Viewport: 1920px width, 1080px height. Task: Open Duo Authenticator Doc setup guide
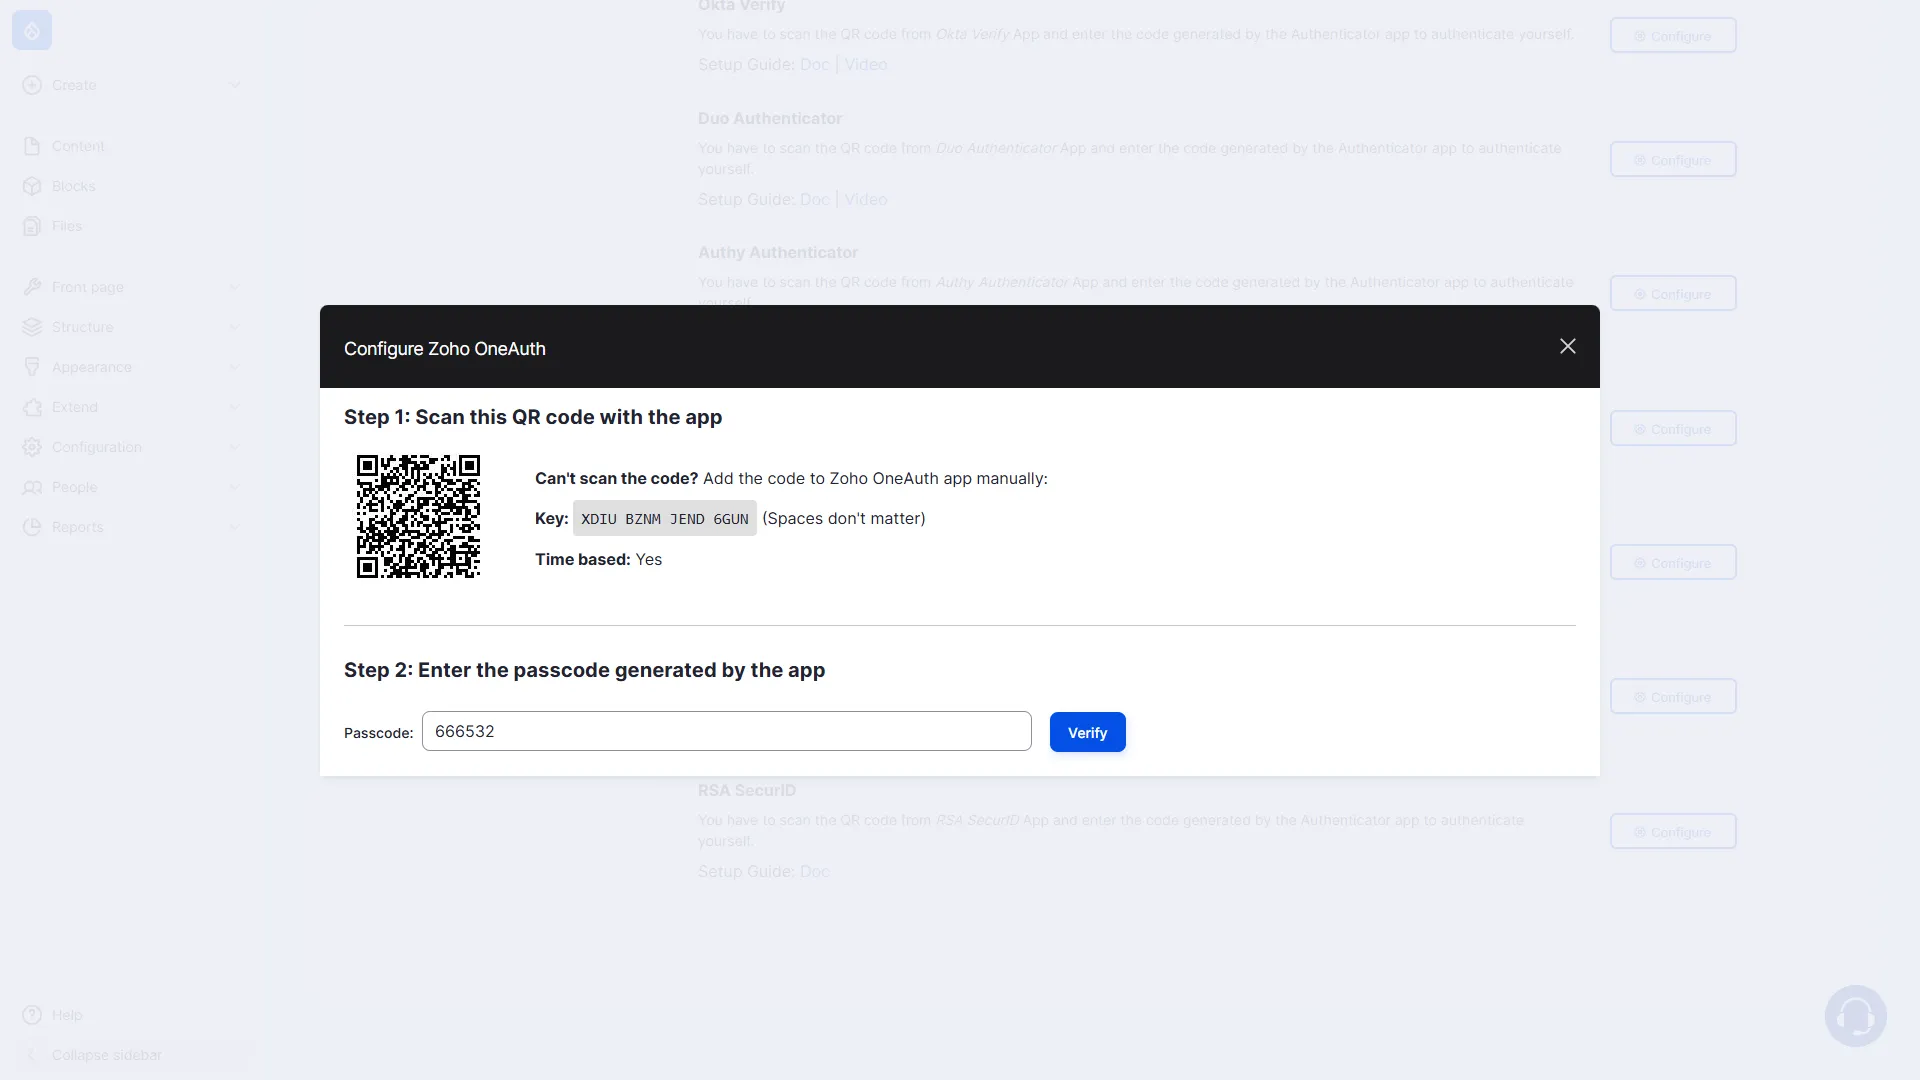pyautogui.click(x=814, y=199)
